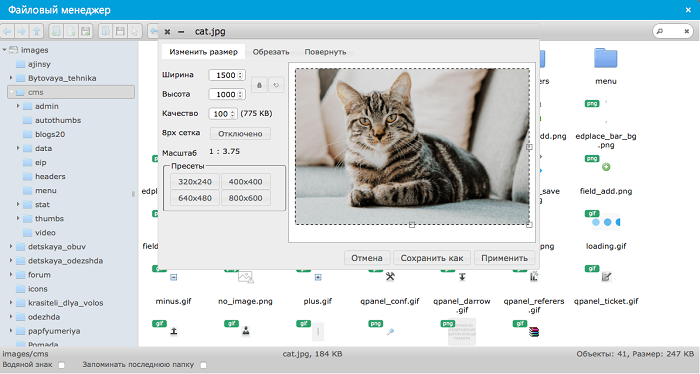
Task: Close the cat.jpg editor dialog
Action: pos(167,32)
